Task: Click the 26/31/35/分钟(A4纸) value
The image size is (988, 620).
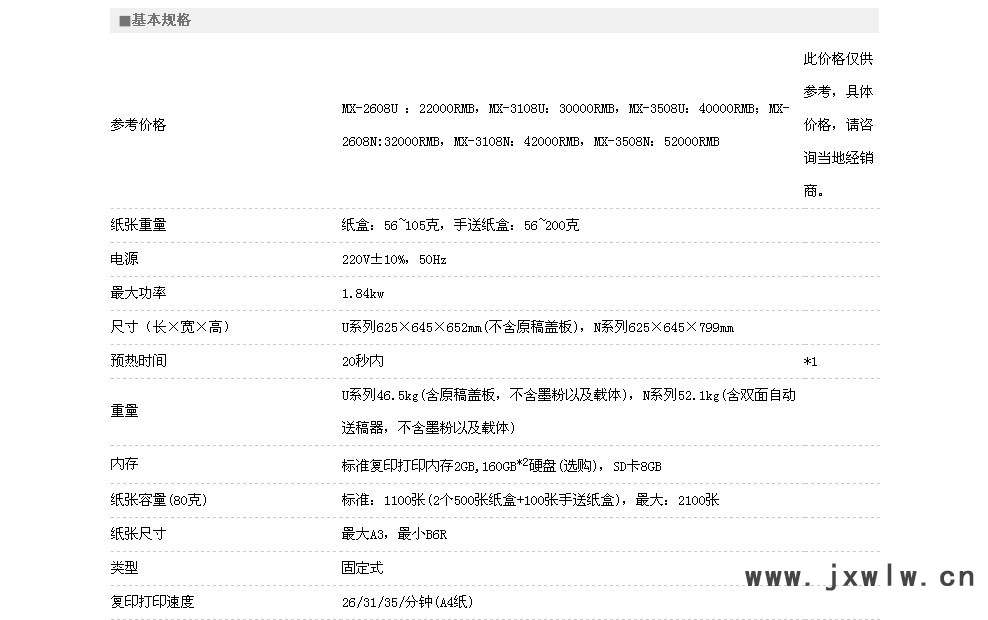Action: (x=407, y=602)
